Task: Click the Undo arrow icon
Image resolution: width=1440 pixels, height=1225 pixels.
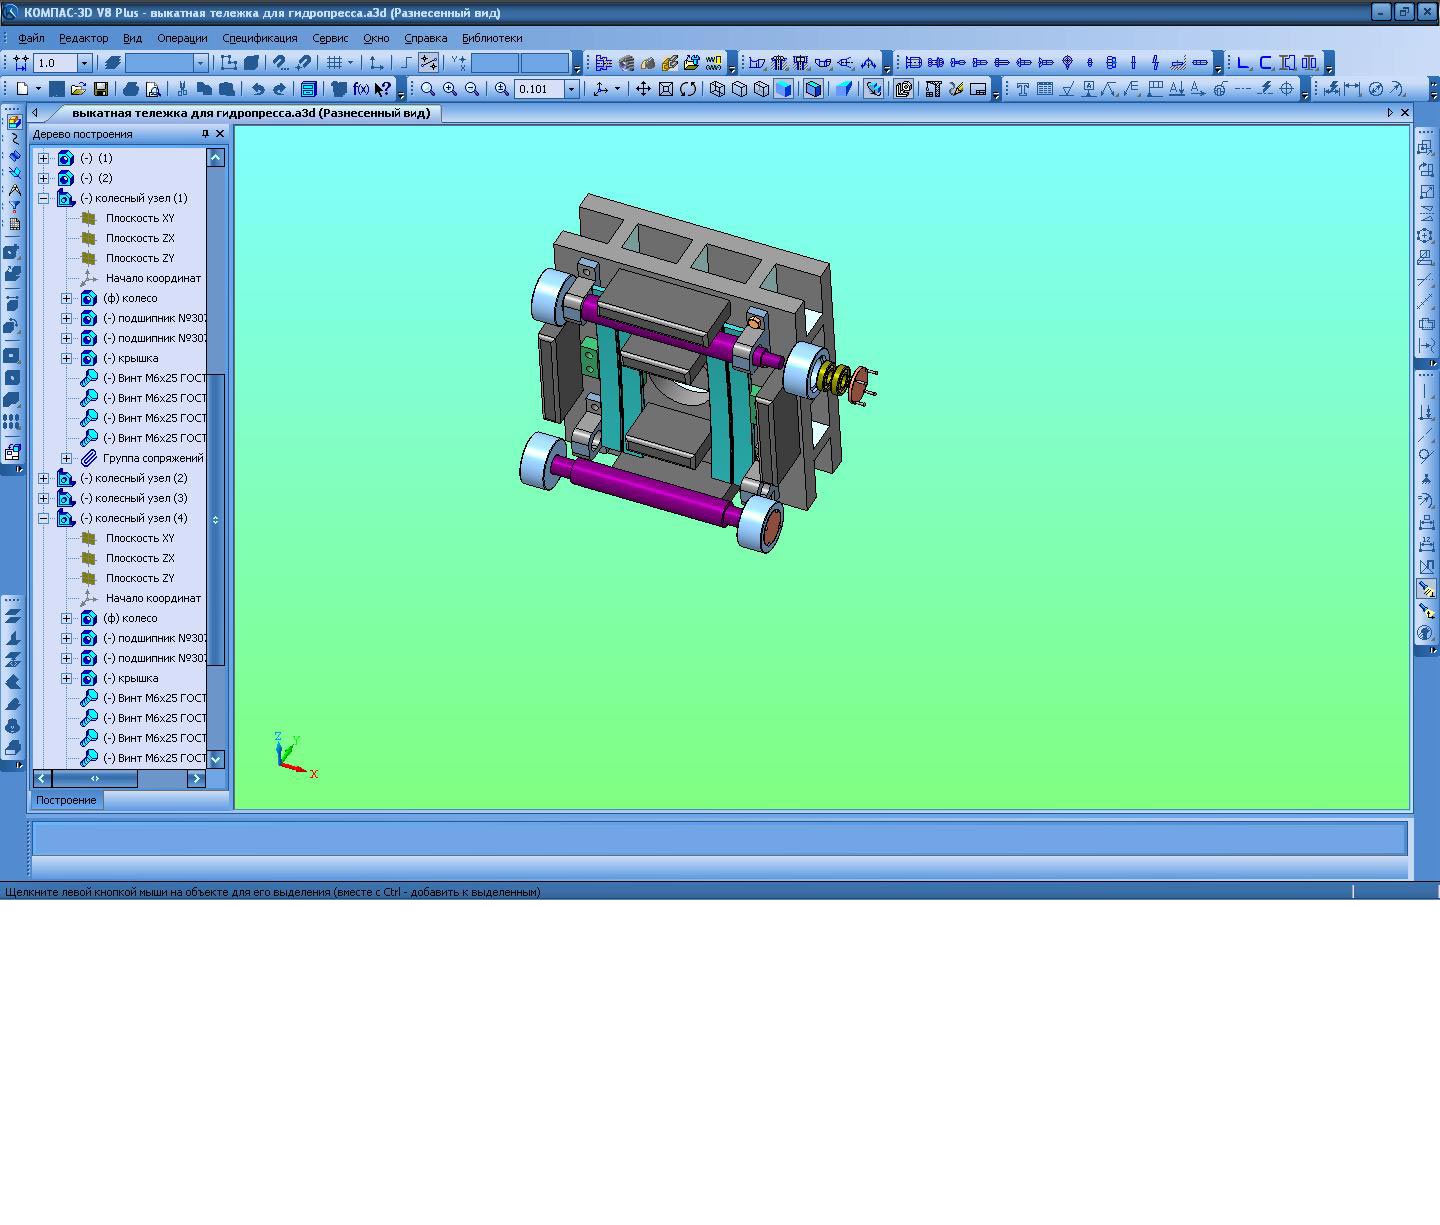Action: coord(258,89)
